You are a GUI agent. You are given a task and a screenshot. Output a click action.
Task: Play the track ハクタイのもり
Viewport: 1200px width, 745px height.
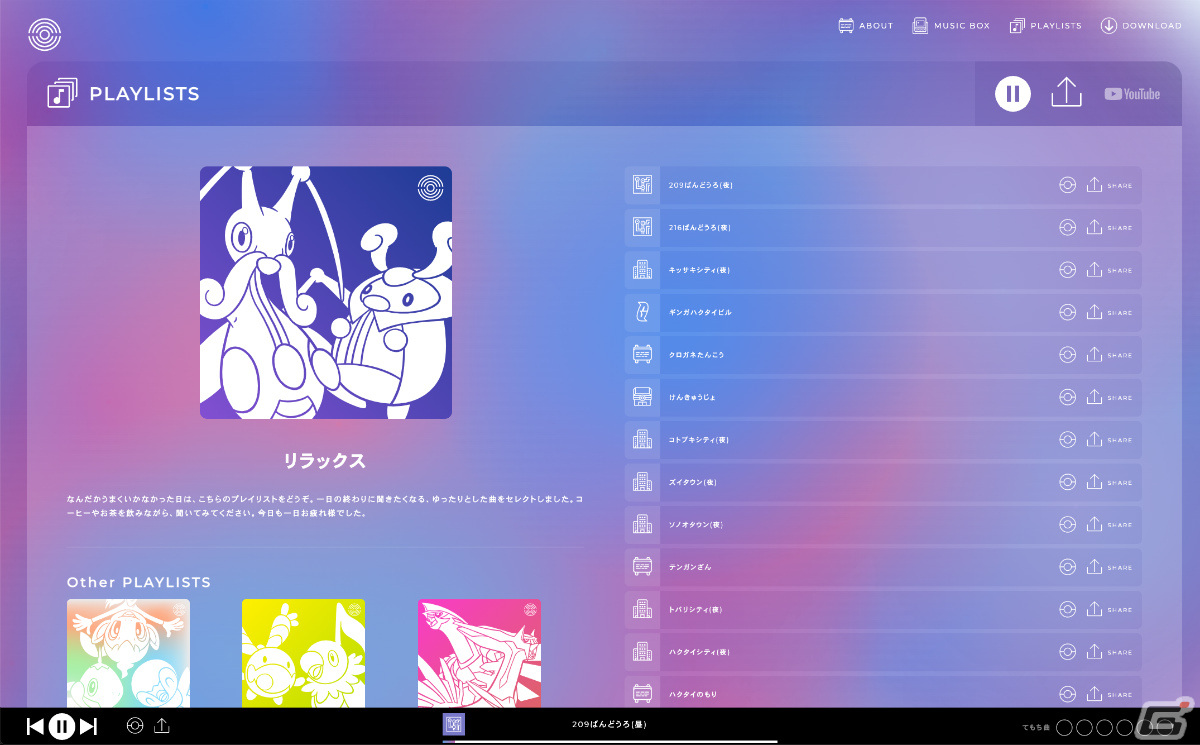pos(883,693)
